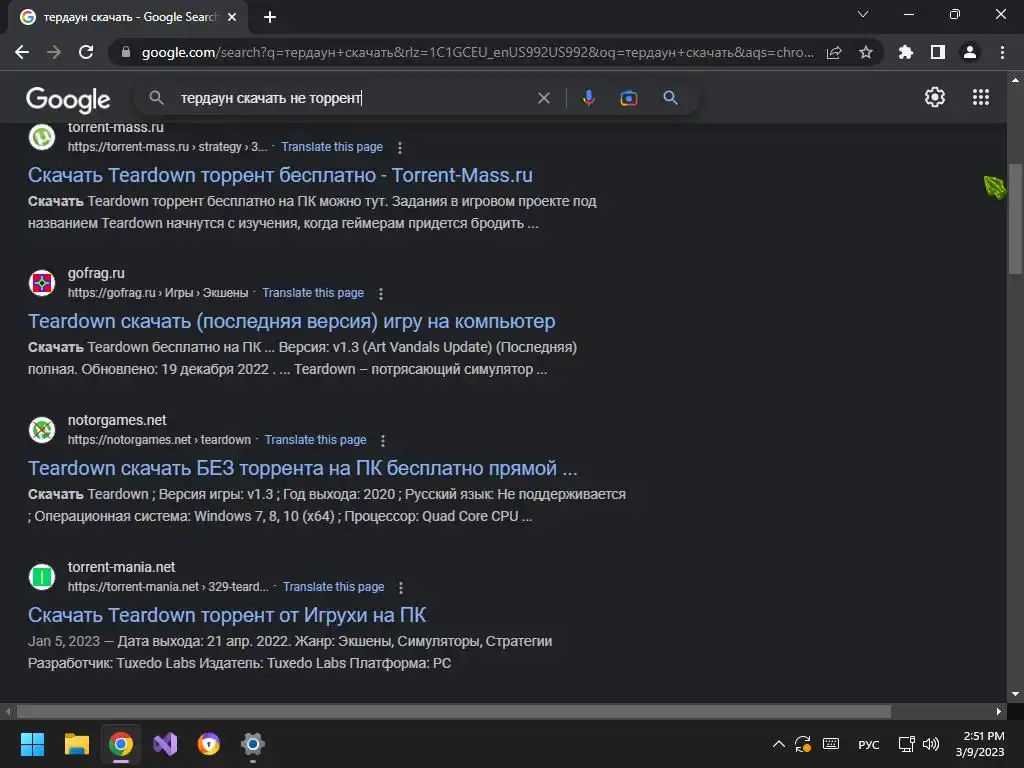Open a new browser tab
1024x768 pixels.
coord(270,17)
